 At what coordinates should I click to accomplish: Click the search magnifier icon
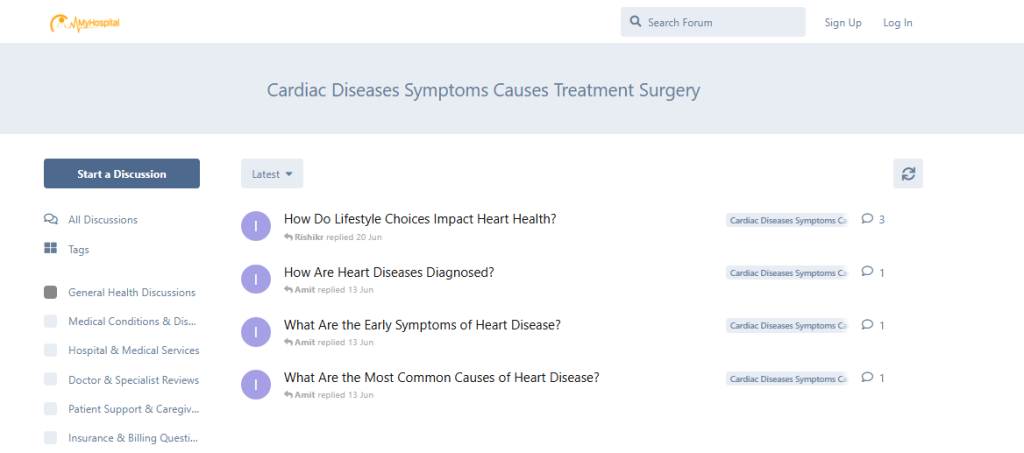[x=635, y=22]
